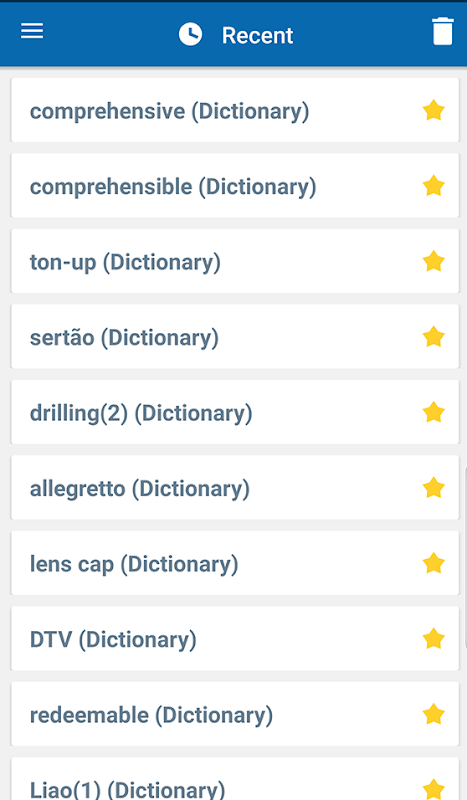Tap the star beside allegretto
Image resolution: width=467 pixels, height=800 pixels.
pos(433,488)
